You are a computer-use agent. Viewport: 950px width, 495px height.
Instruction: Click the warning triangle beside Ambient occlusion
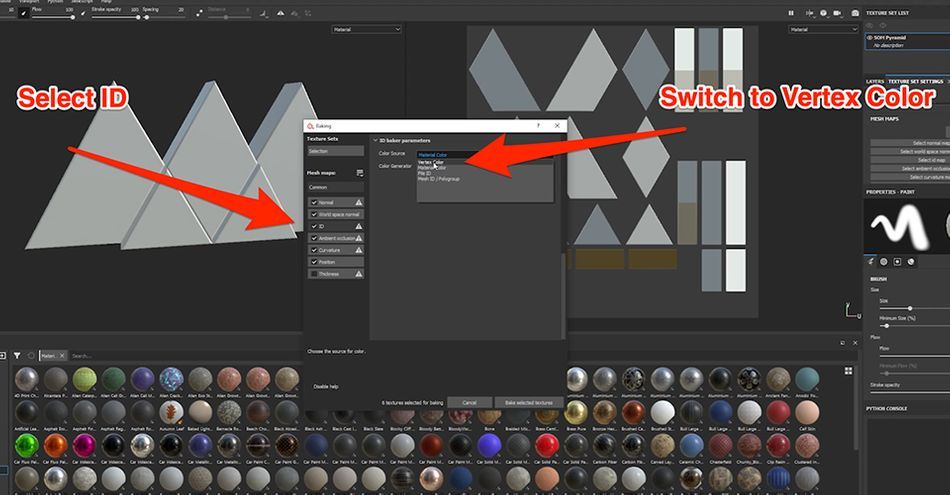pos(359,238)
